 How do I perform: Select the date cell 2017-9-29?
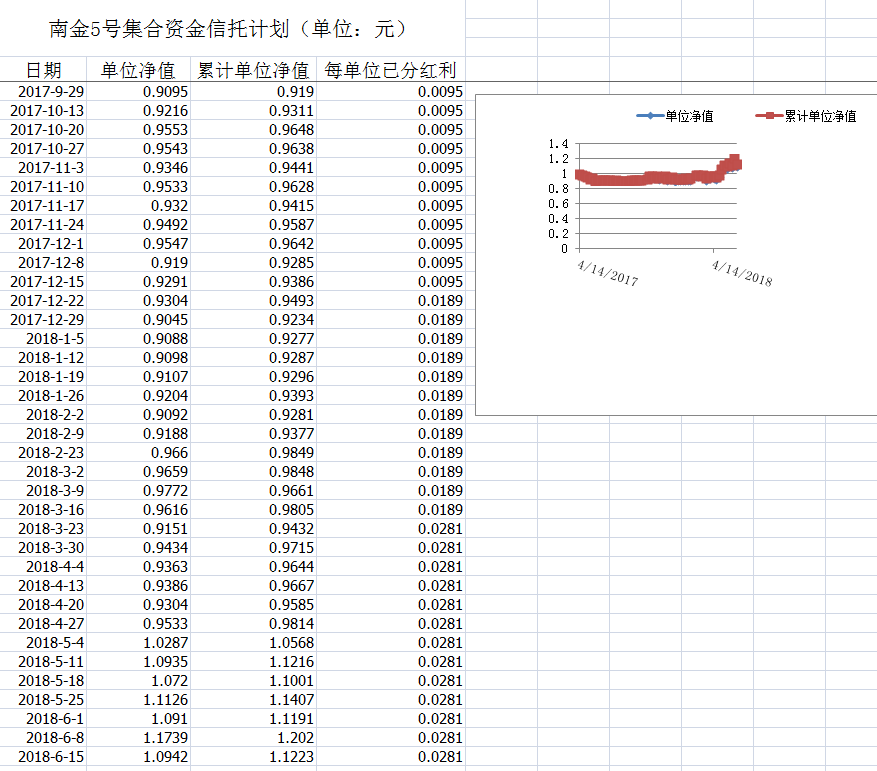[x=51, y=91]
